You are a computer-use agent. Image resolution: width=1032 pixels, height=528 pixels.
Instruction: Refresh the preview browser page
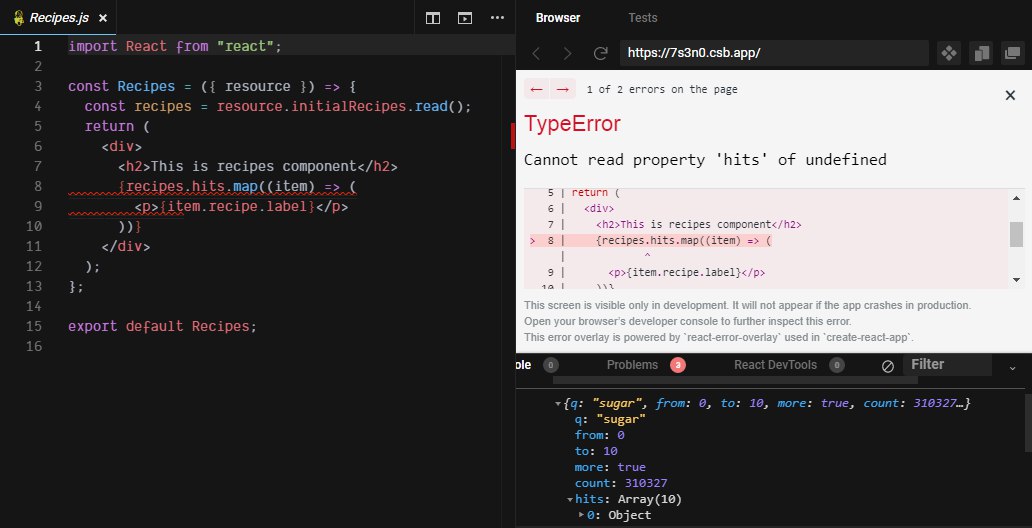click(600, 53)
